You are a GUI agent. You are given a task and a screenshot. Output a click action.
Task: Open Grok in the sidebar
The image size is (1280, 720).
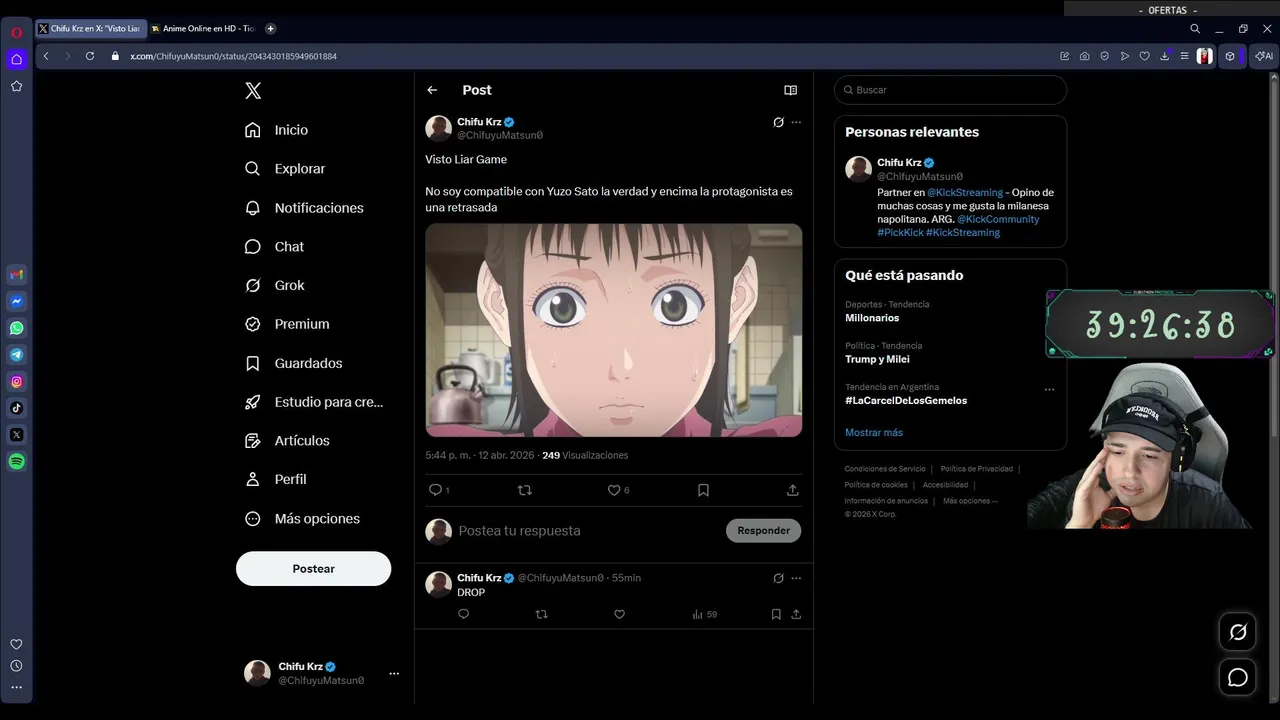pos(275,285)
